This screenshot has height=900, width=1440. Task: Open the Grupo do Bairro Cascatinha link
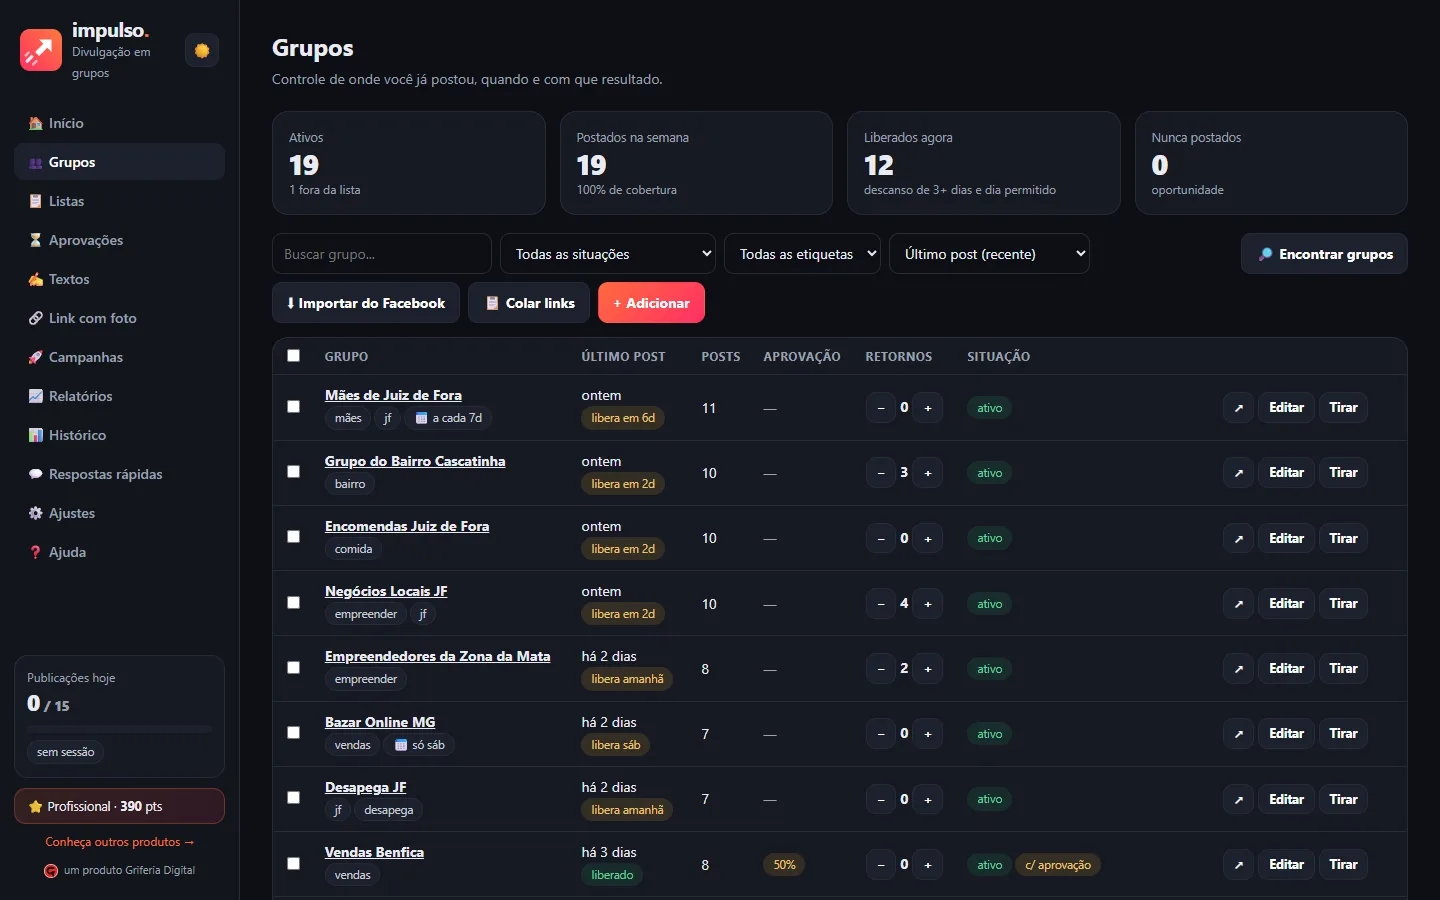(415, 461)
